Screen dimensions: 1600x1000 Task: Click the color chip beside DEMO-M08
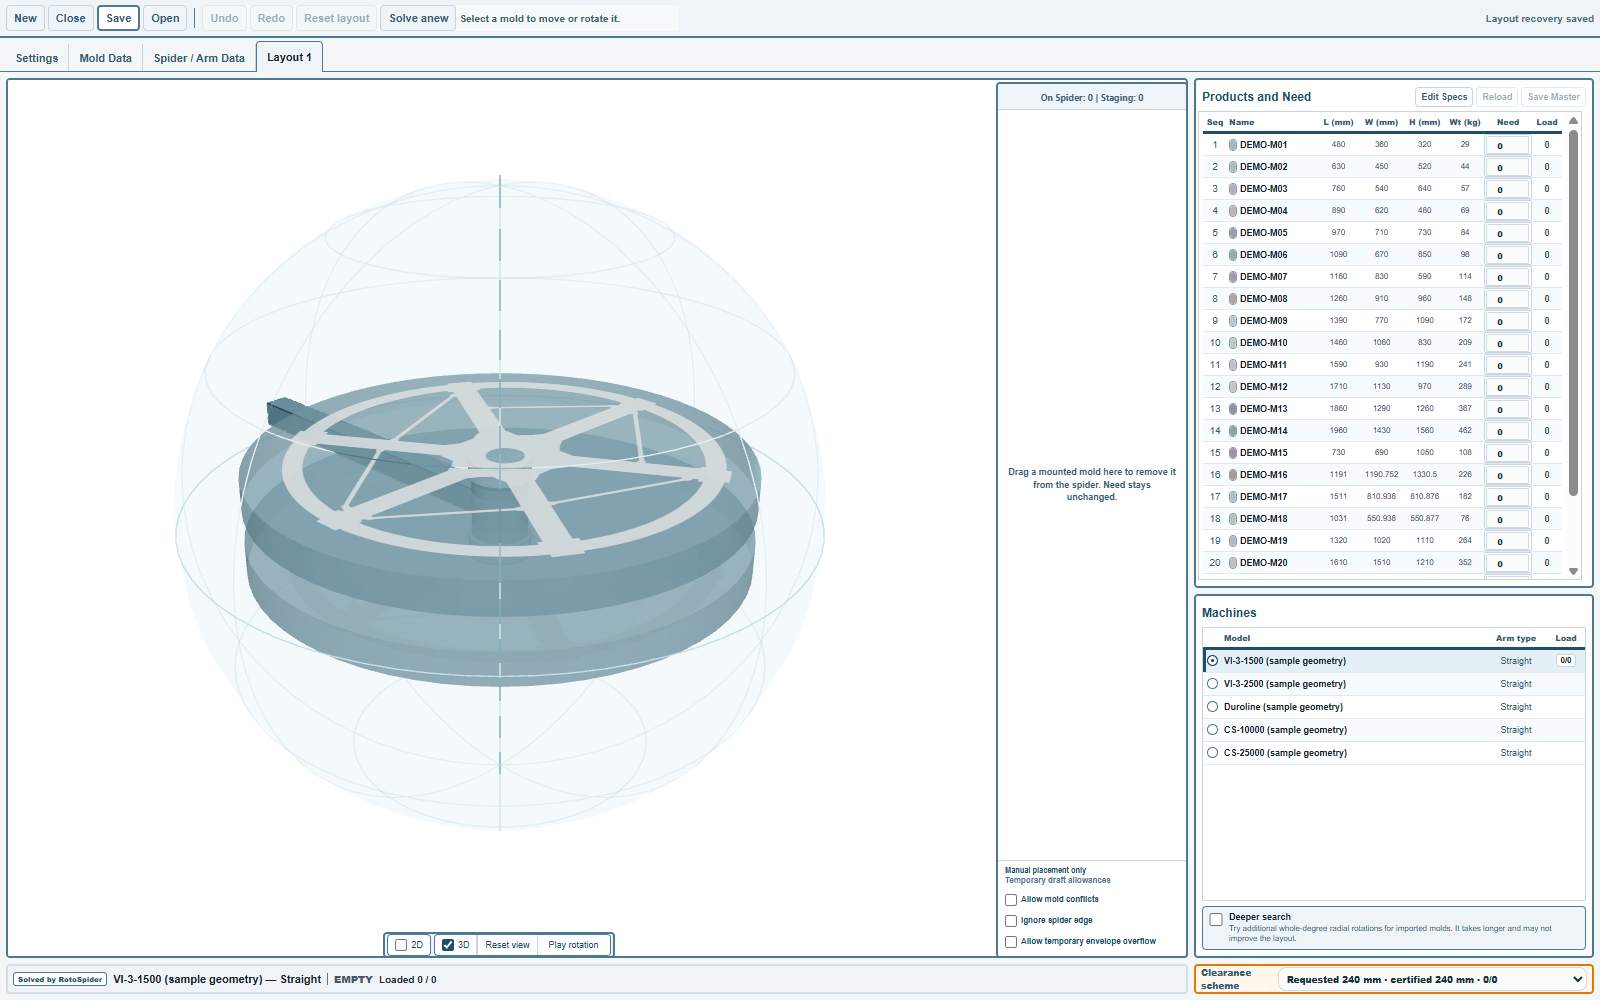tap(1233, 299)
